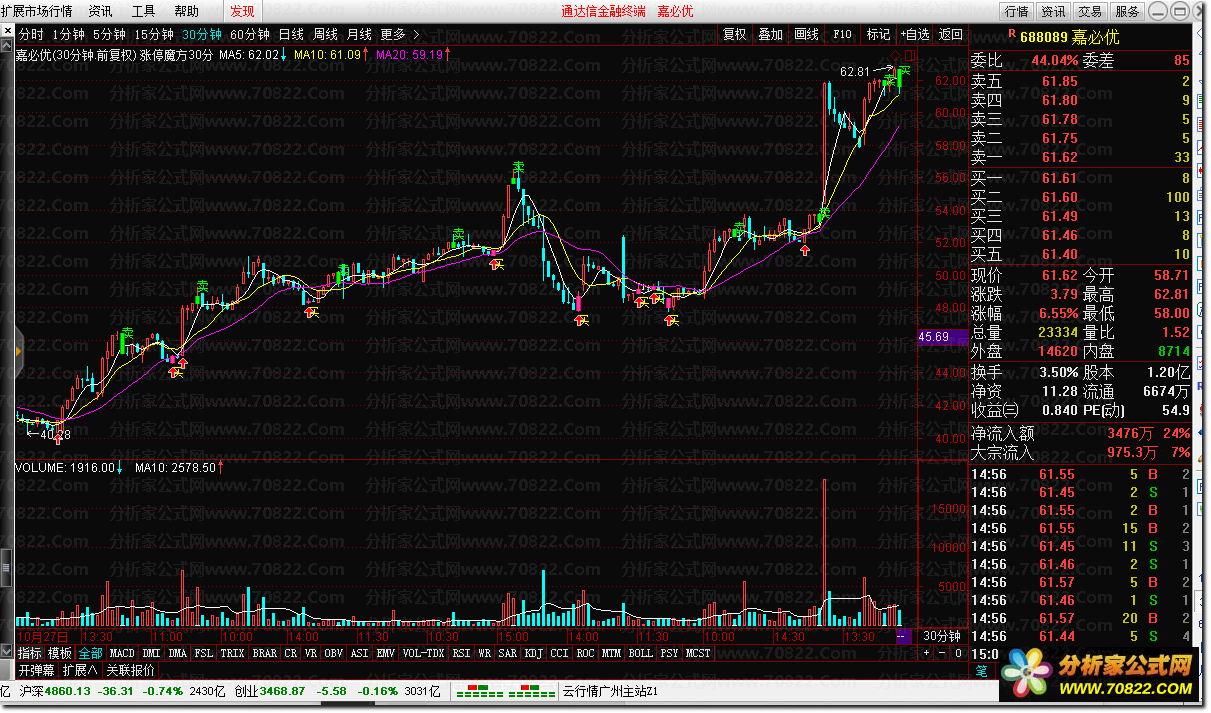Zoom out chart with the − button
Image resolution: width=1211 pixels, height=713 pixels.
point(942,653)
